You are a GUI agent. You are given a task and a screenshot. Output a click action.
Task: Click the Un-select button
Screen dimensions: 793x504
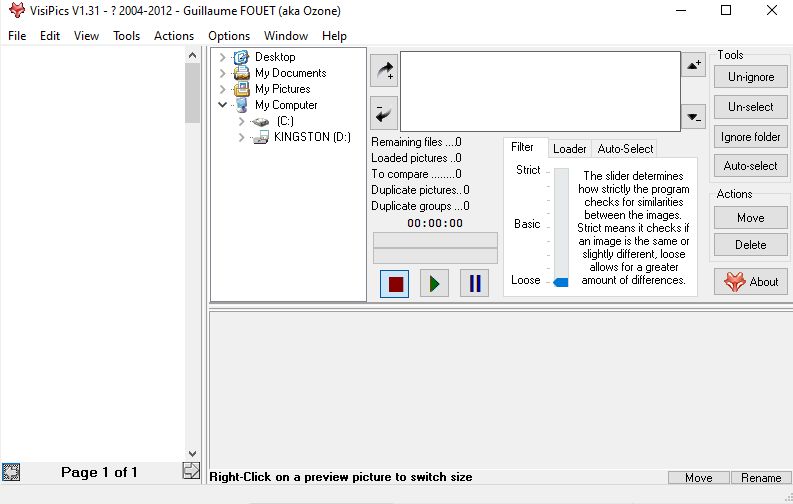pyautogui.click(x=751, y=107)
